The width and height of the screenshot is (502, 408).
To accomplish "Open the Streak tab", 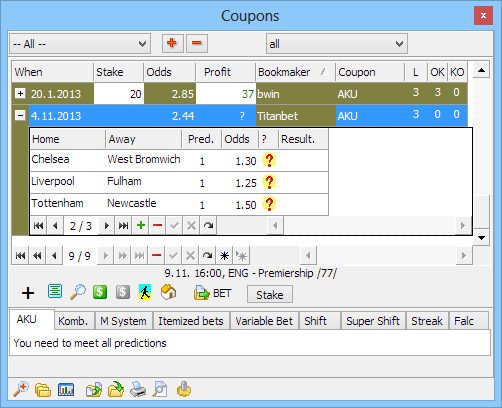I will pos(427,321).
